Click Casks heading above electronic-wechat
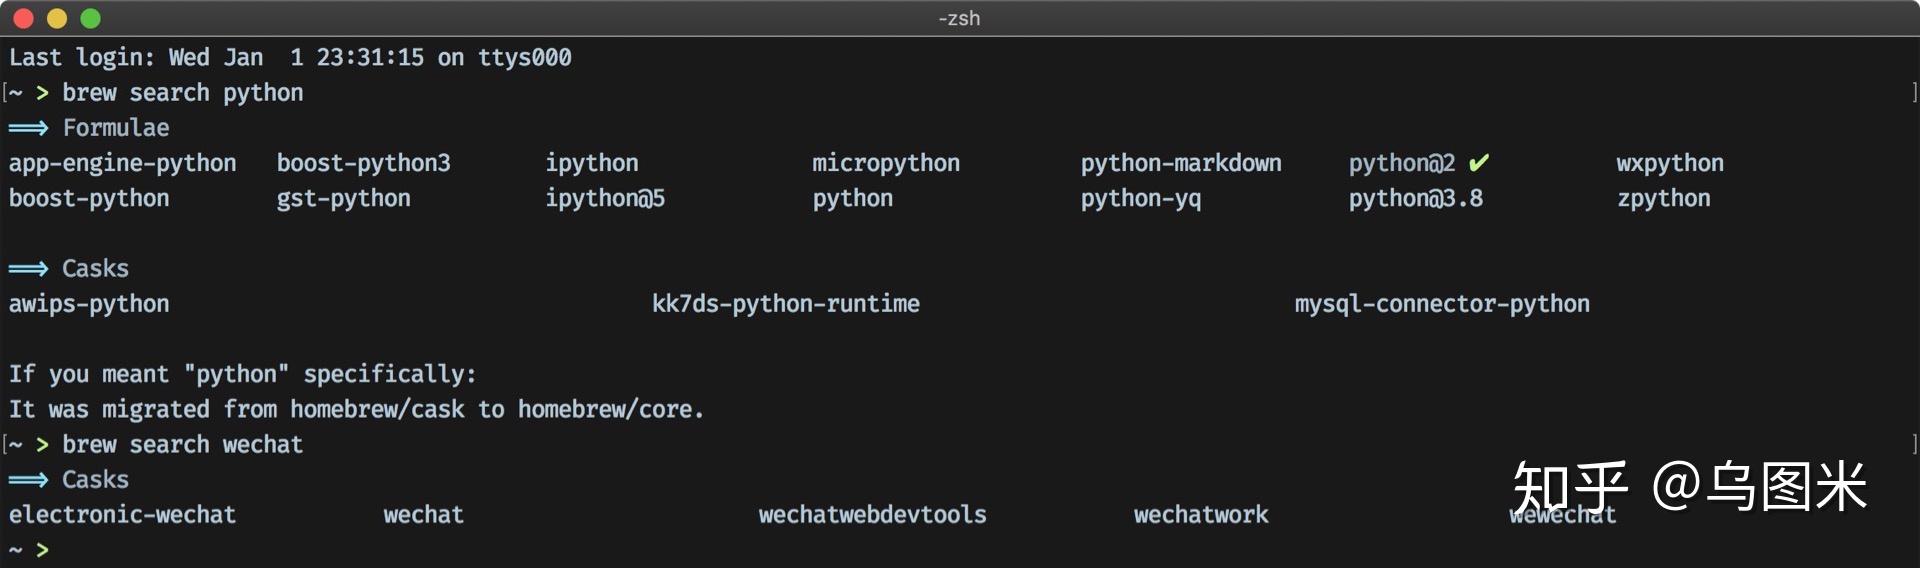Viewport: 1920px width, 568px height. coord(95,480)
